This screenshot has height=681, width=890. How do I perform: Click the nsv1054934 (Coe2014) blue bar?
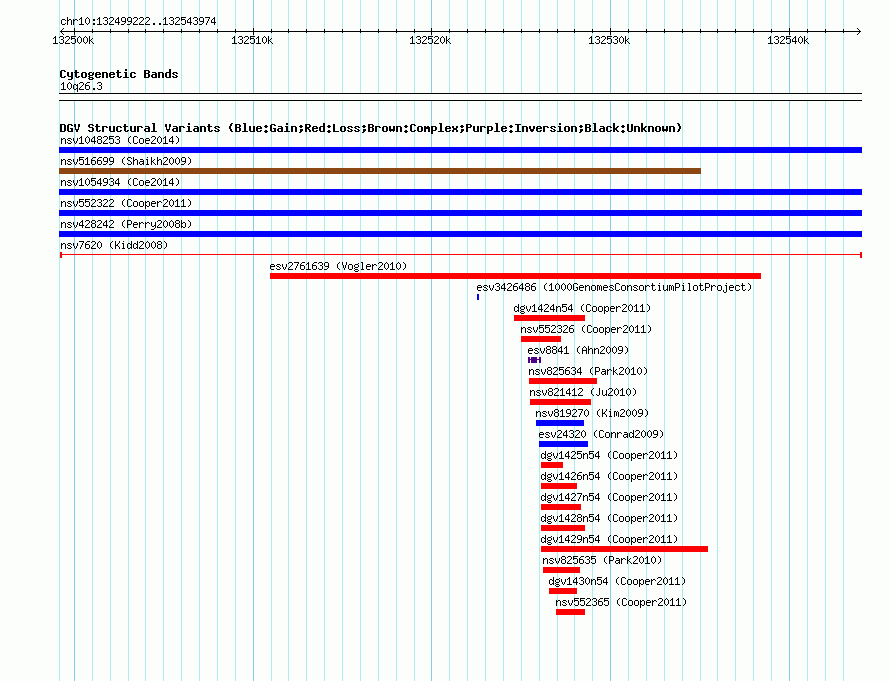click(460, 192)
